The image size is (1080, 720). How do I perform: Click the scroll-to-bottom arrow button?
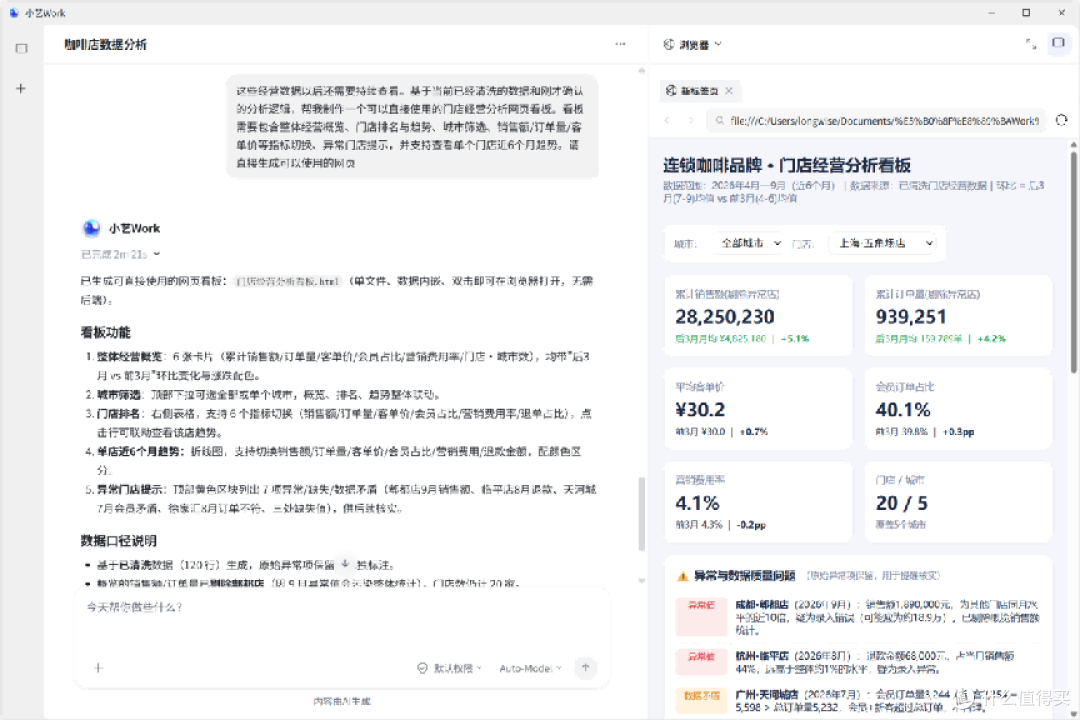[x=345, y=564]
